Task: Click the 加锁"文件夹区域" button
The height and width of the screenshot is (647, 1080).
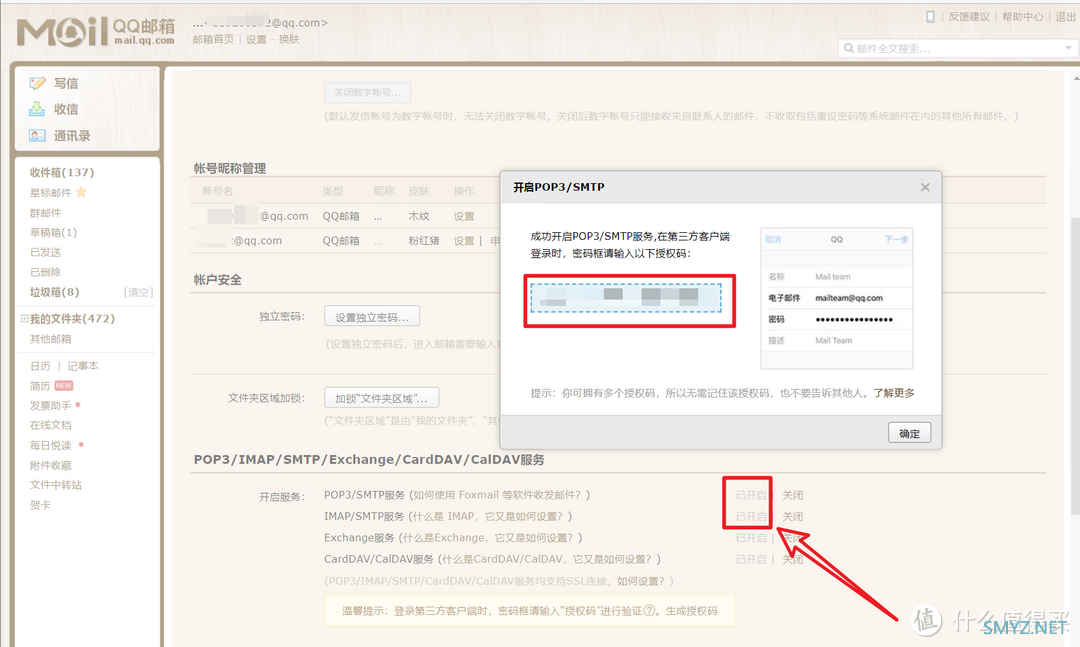Action: [382, 398]
